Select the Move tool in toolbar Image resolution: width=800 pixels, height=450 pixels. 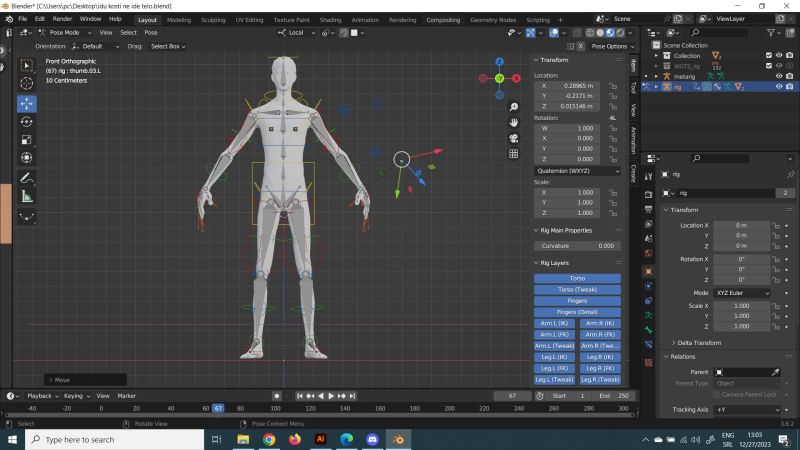[27, 104]
